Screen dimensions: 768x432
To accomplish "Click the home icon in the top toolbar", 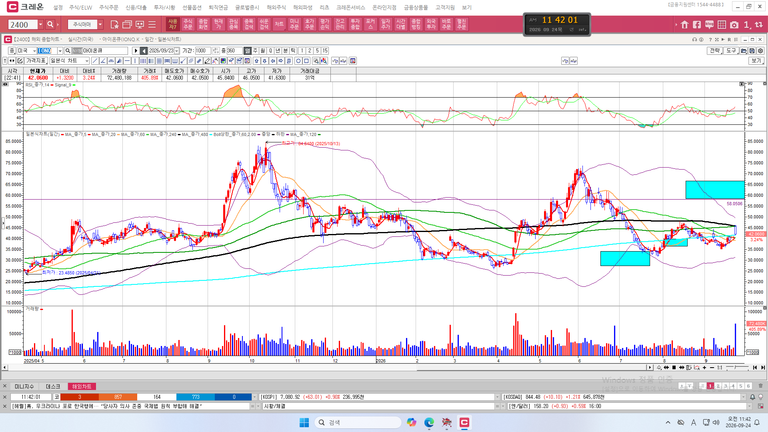I will 684,24.
